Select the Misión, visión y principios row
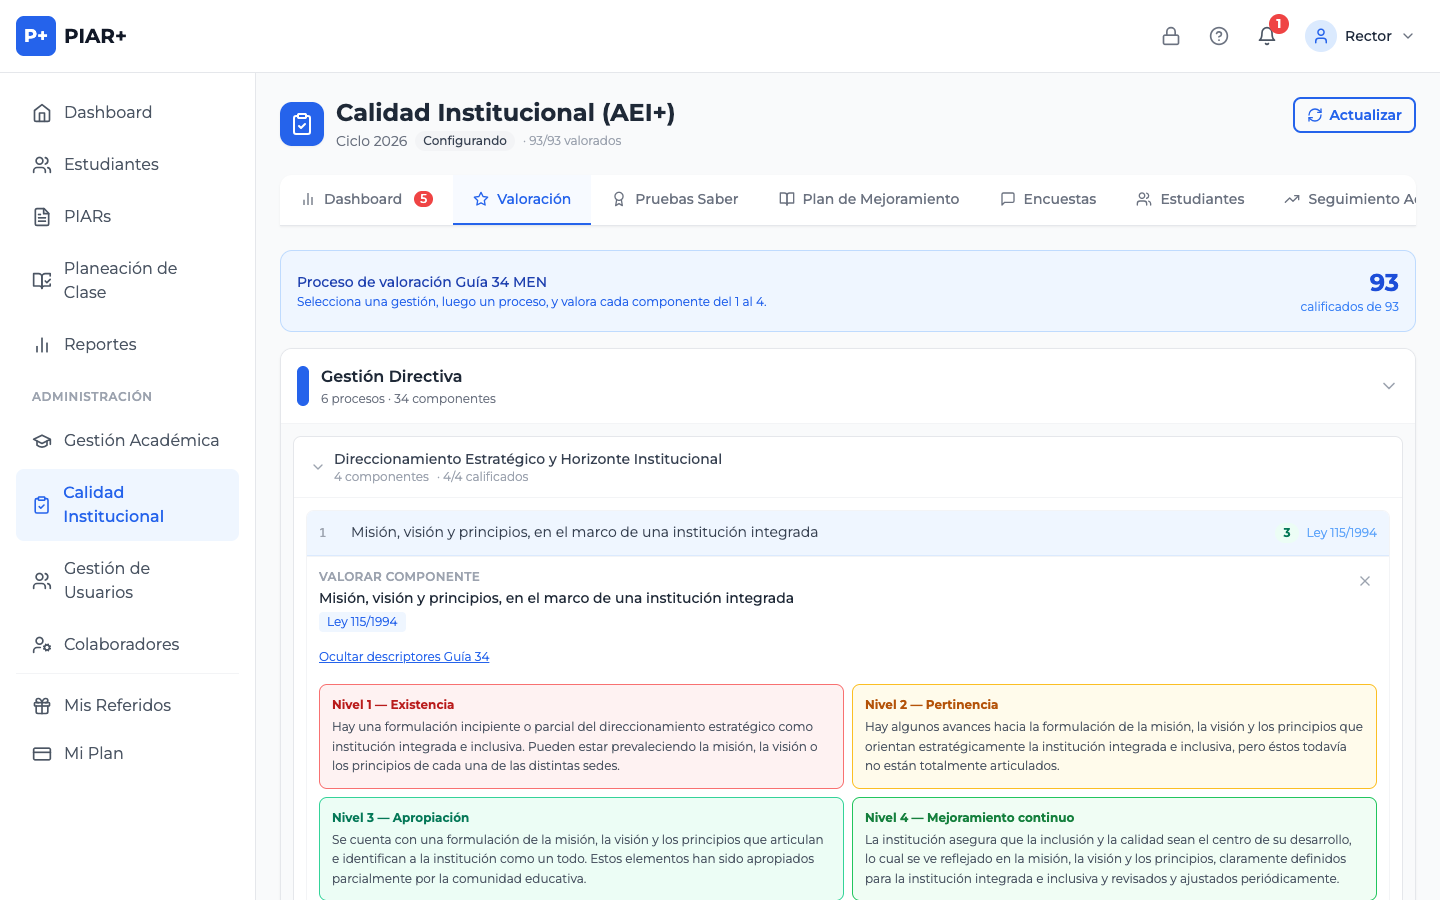 coord(848,533)
